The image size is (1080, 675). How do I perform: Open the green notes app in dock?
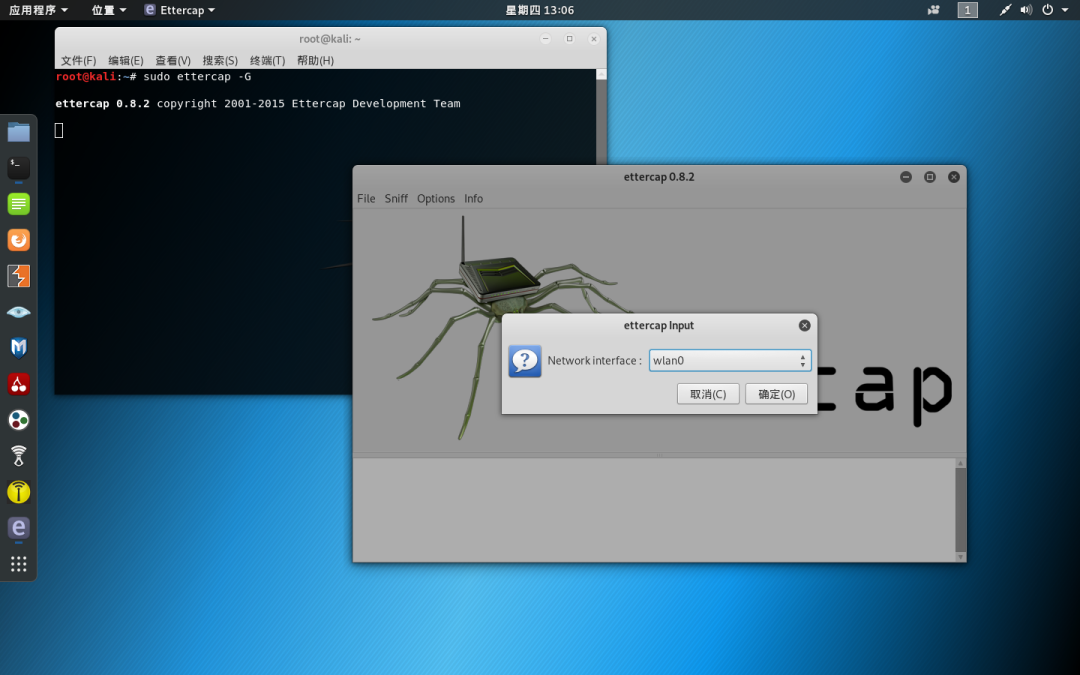point(19,204)
